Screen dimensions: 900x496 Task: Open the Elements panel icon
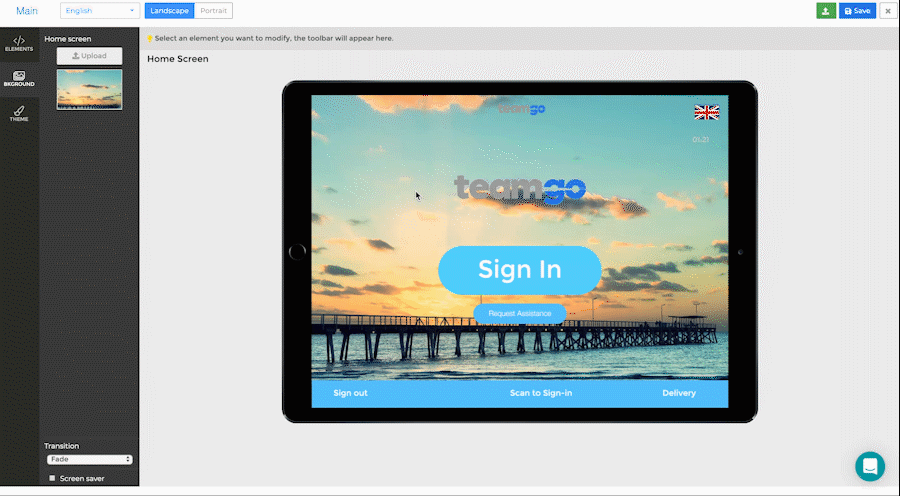pyautogui.click(x=19, y=44)
